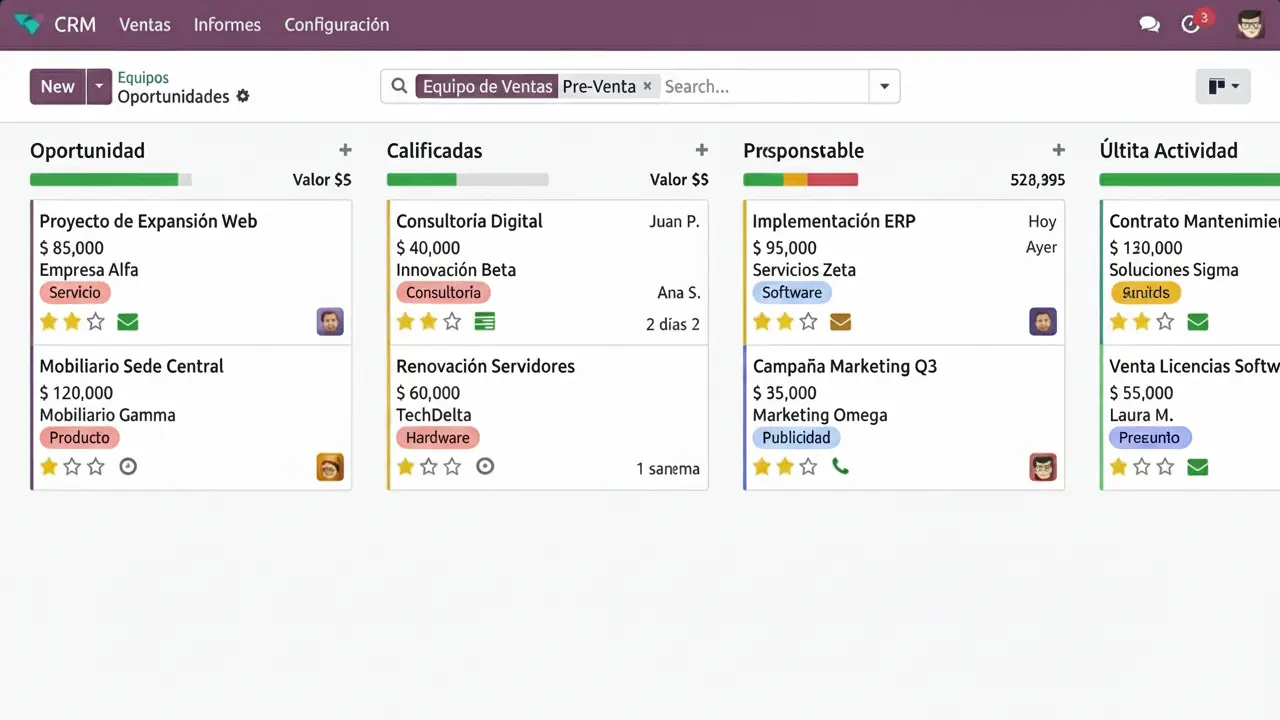The height and width of the screenshot is (720, 1280).
Task: Open the search options dropdown arrow
Action: click(884, 87)
